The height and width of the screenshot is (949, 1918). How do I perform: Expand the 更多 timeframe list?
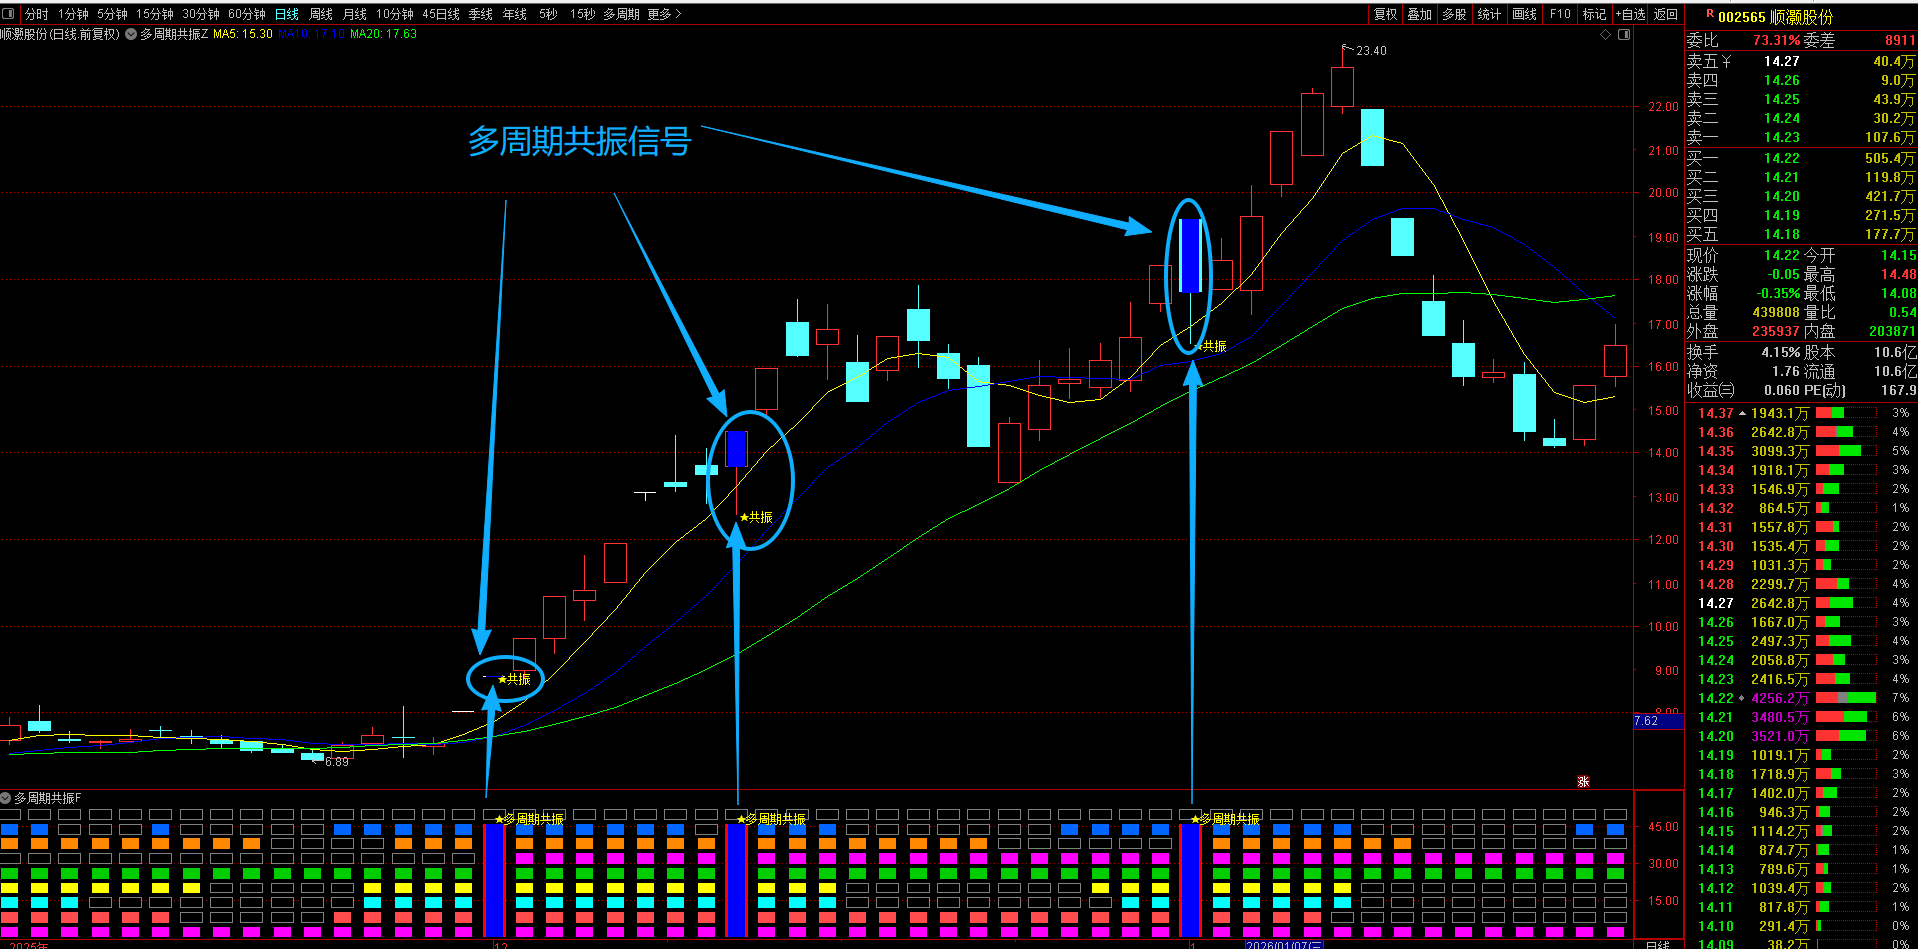pyautogui.click(x=665, y=14)
